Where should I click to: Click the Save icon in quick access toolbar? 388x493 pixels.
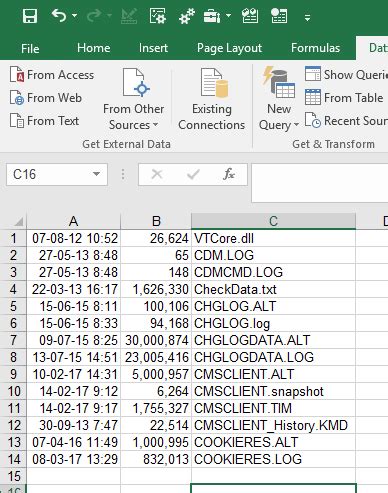click(30, 16)
